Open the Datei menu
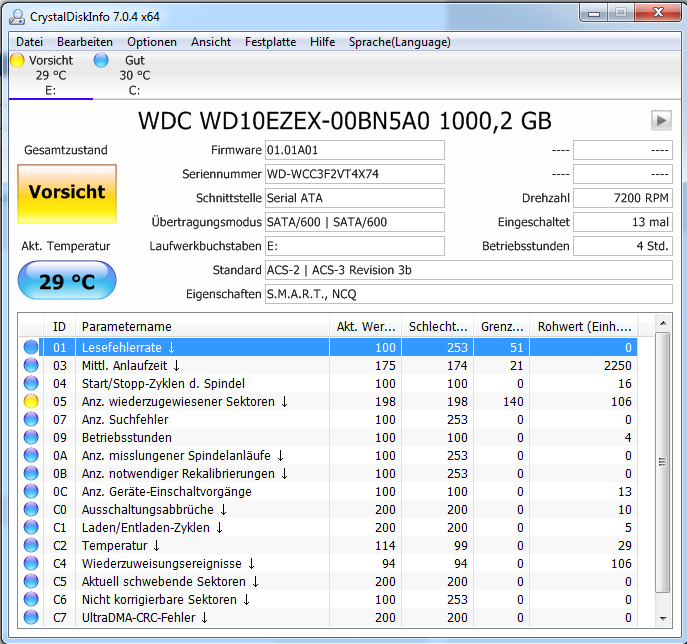 29,42
